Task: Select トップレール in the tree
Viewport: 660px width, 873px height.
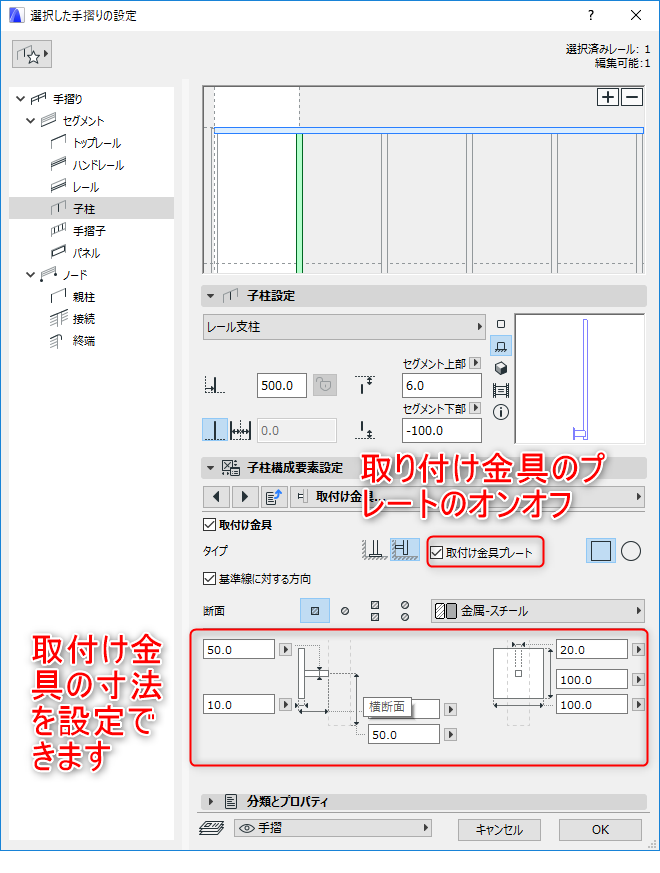Action: [96, 143]
